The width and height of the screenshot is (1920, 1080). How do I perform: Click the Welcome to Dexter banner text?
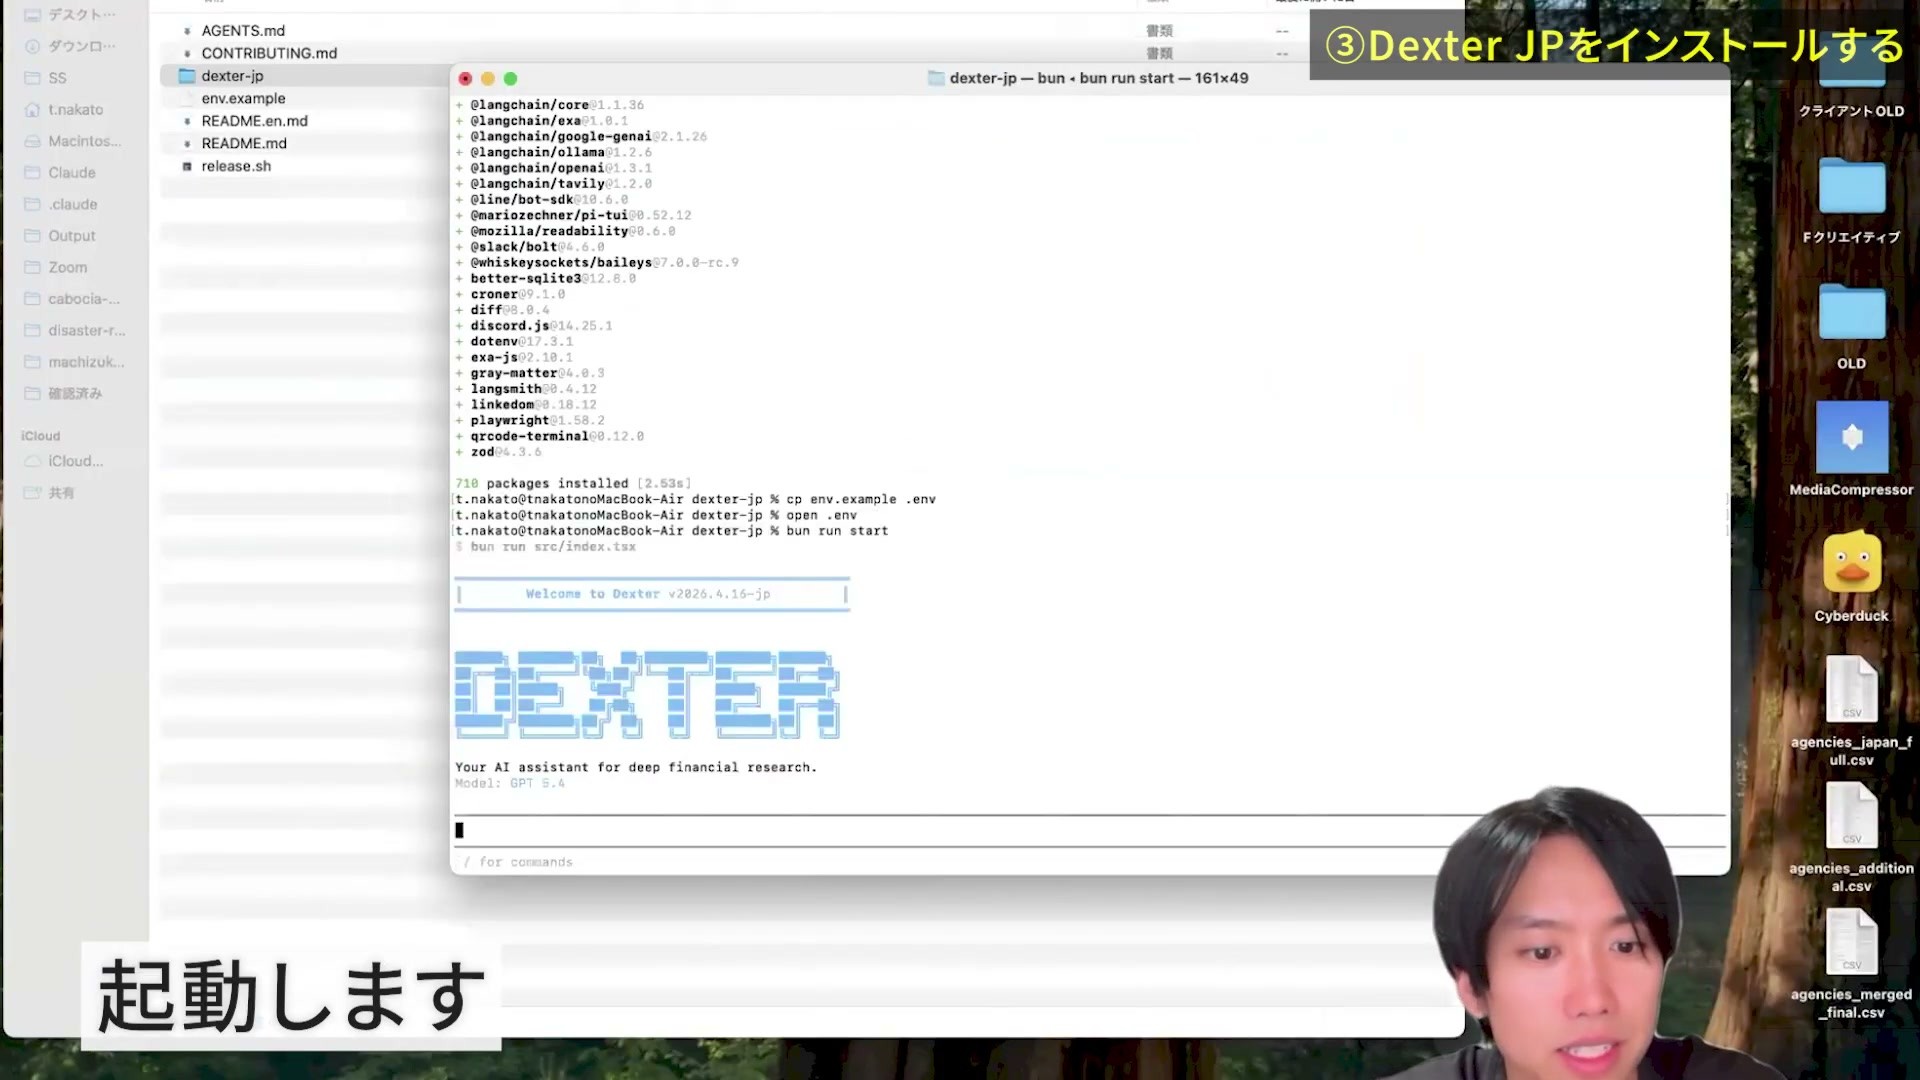[648, 594]
